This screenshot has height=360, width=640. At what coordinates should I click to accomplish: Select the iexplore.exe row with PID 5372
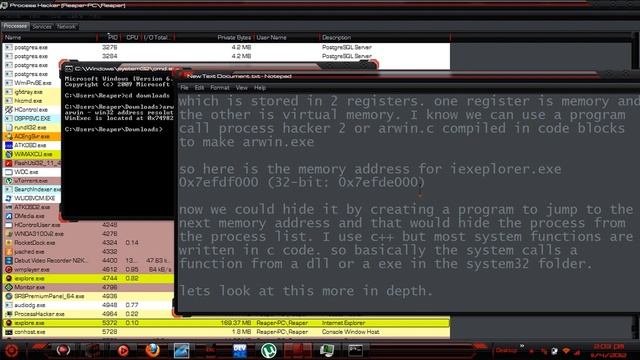pyautogui.click(x=227, y=323)
